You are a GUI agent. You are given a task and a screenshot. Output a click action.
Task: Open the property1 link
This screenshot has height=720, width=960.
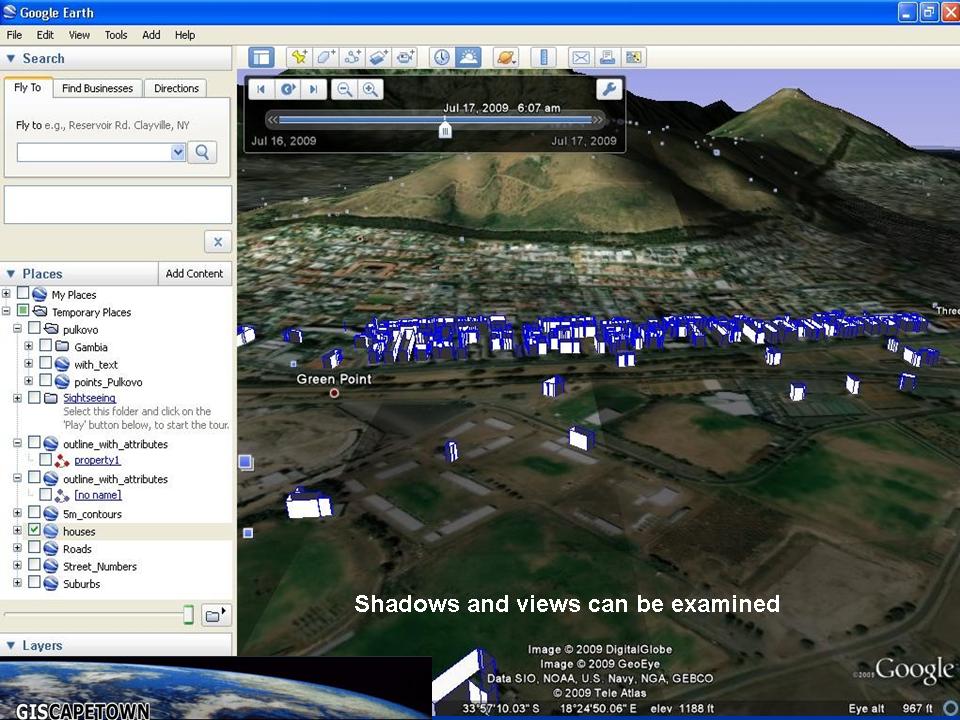pyautogui.click(x=97, y=460)
